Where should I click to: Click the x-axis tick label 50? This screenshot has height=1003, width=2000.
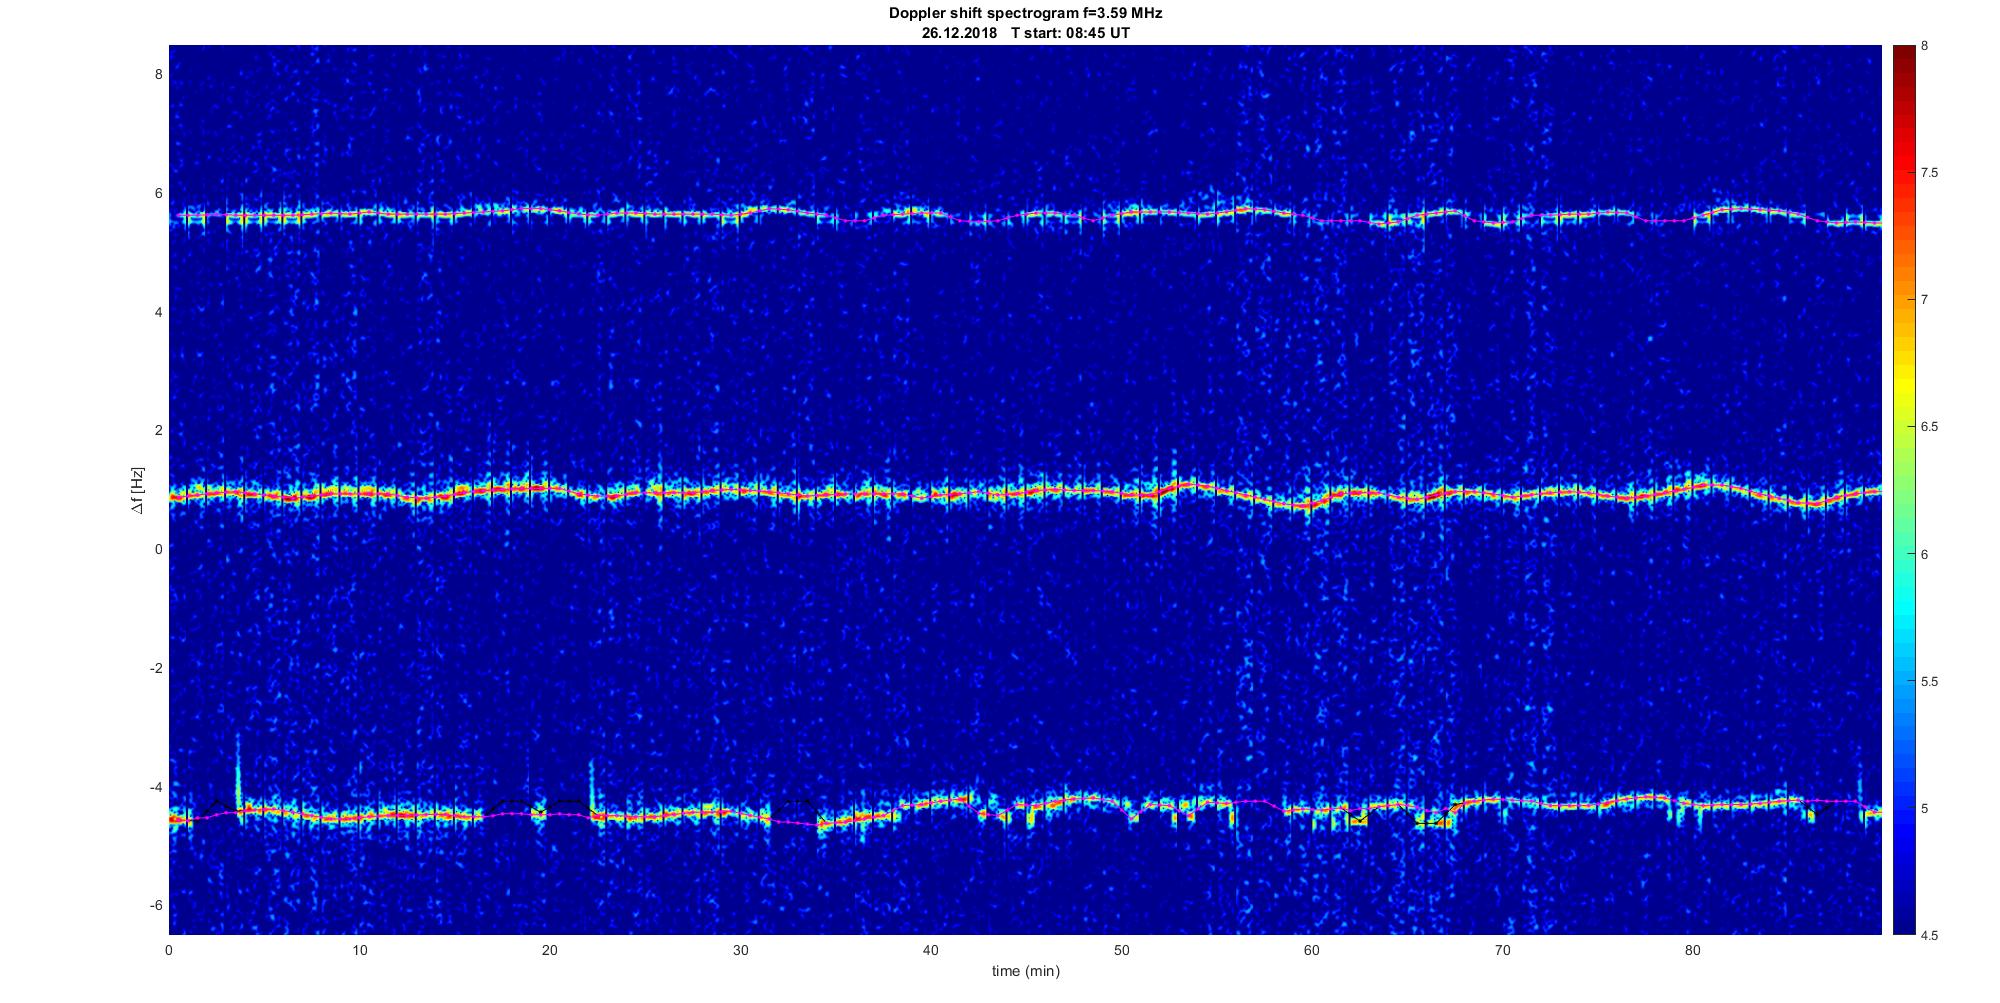1121,951
